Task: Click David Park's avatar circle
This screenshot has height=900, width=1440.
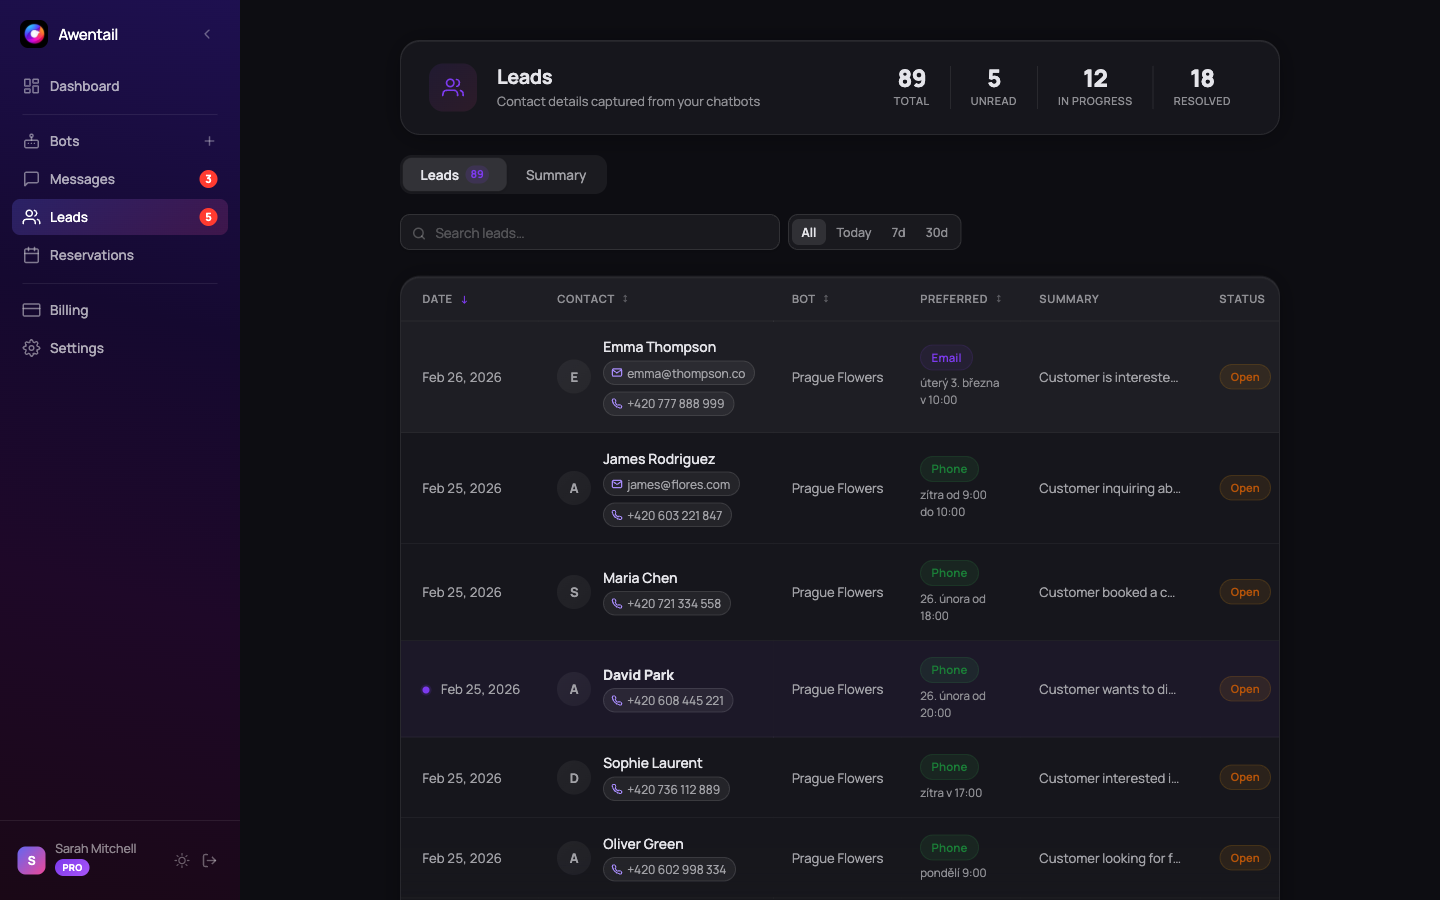Action: click(x=574, y=689)
